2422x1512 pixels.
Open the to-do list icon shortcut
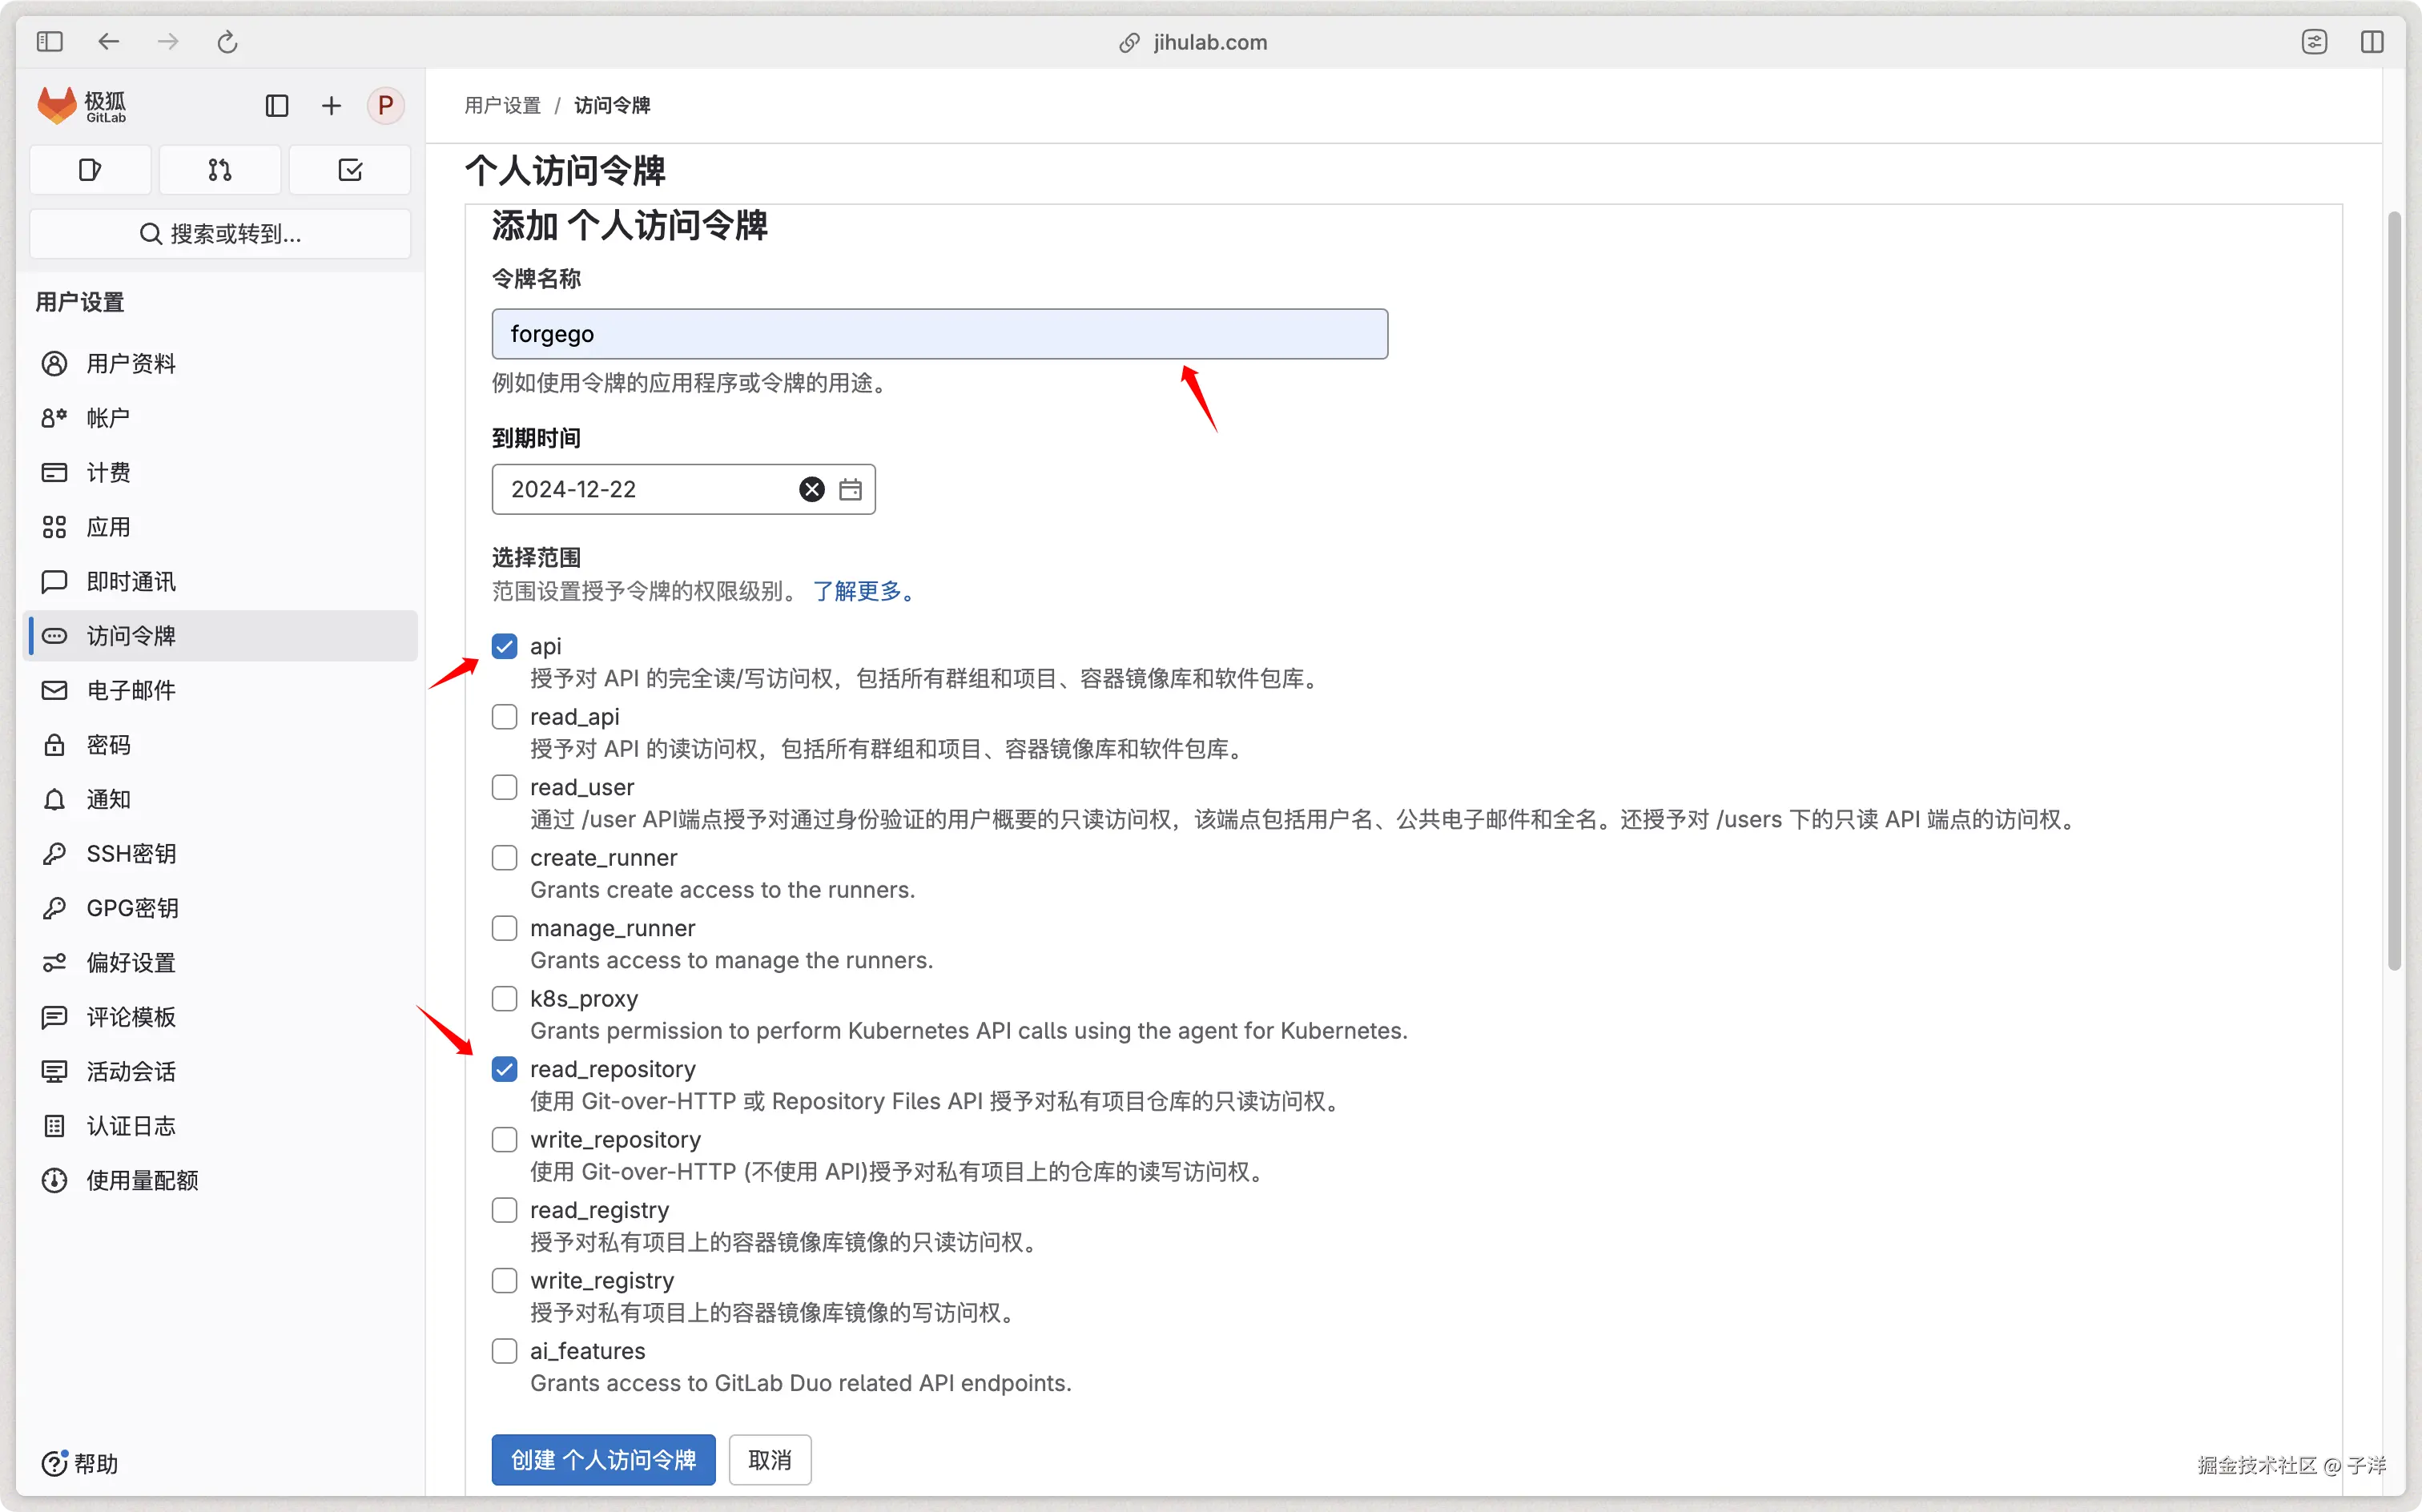[350, 170]
